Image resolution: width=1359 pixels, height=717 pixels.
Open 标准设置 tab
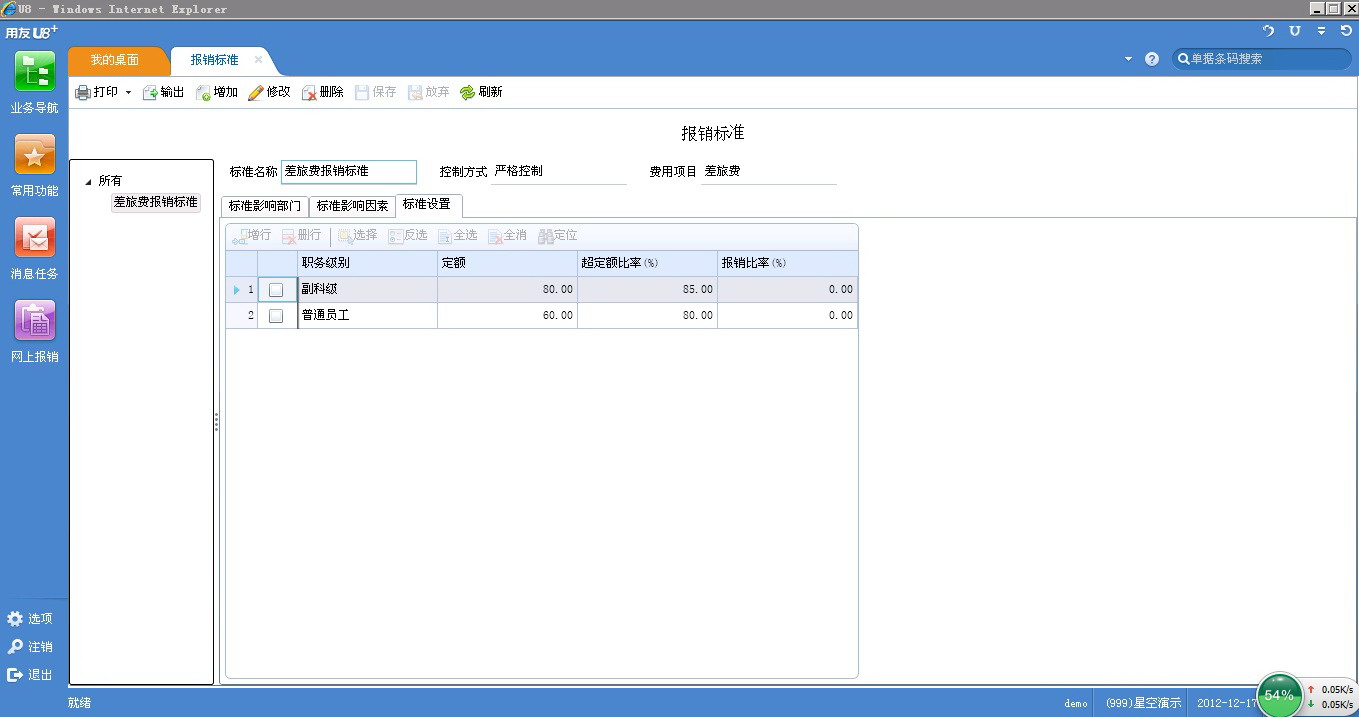427,205
